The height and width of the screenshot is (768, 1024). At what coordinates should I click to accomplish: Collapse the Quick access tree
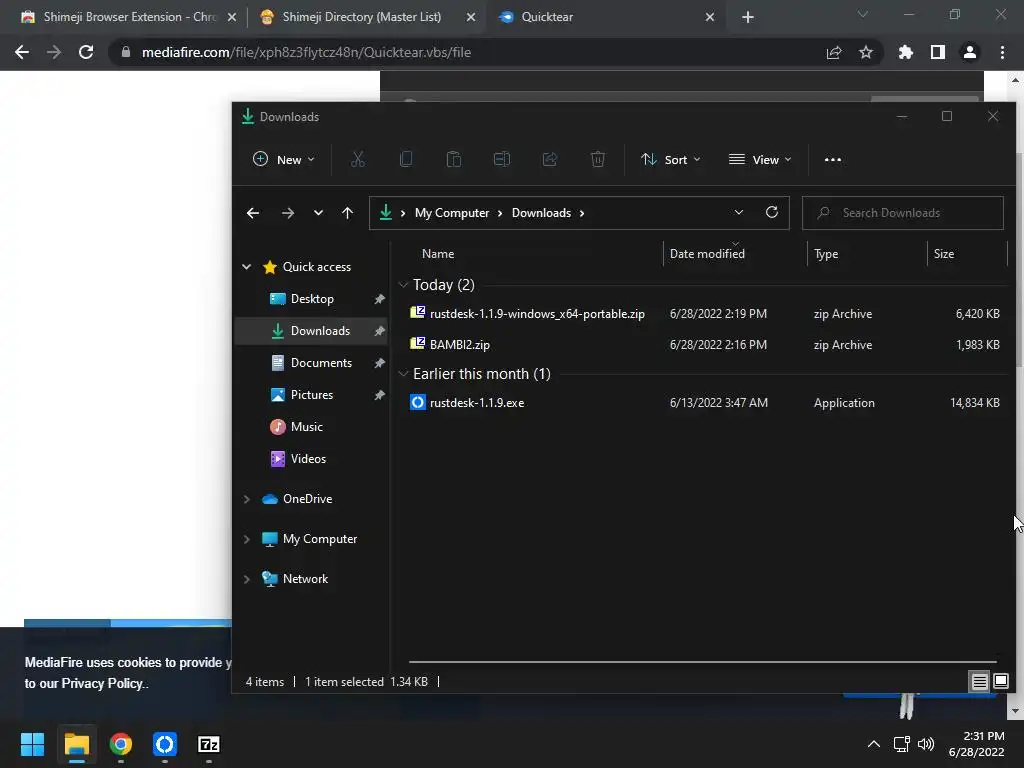[247, 266]
